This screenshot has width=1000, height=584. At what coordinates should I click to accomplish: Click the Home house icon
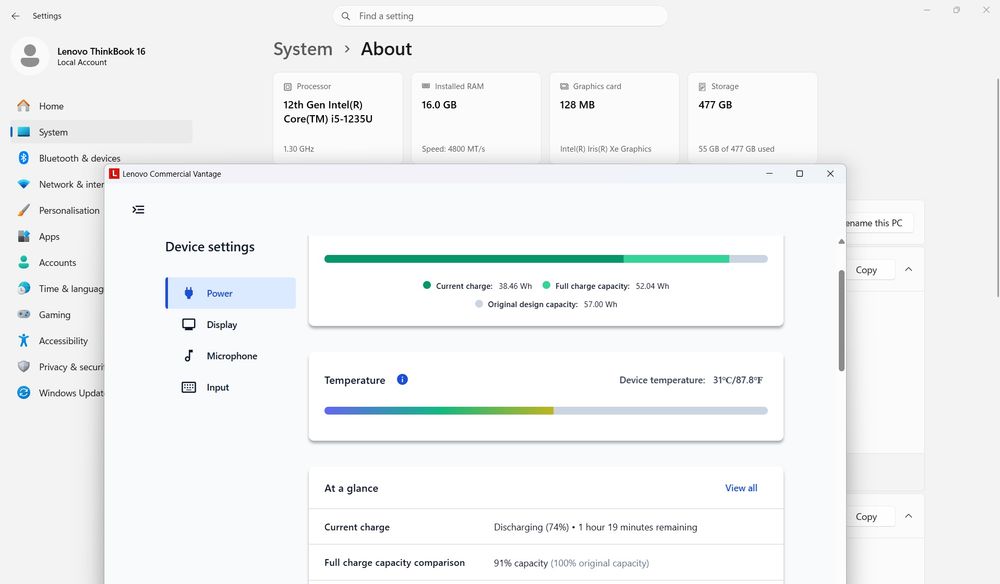[x=24, y=106]
